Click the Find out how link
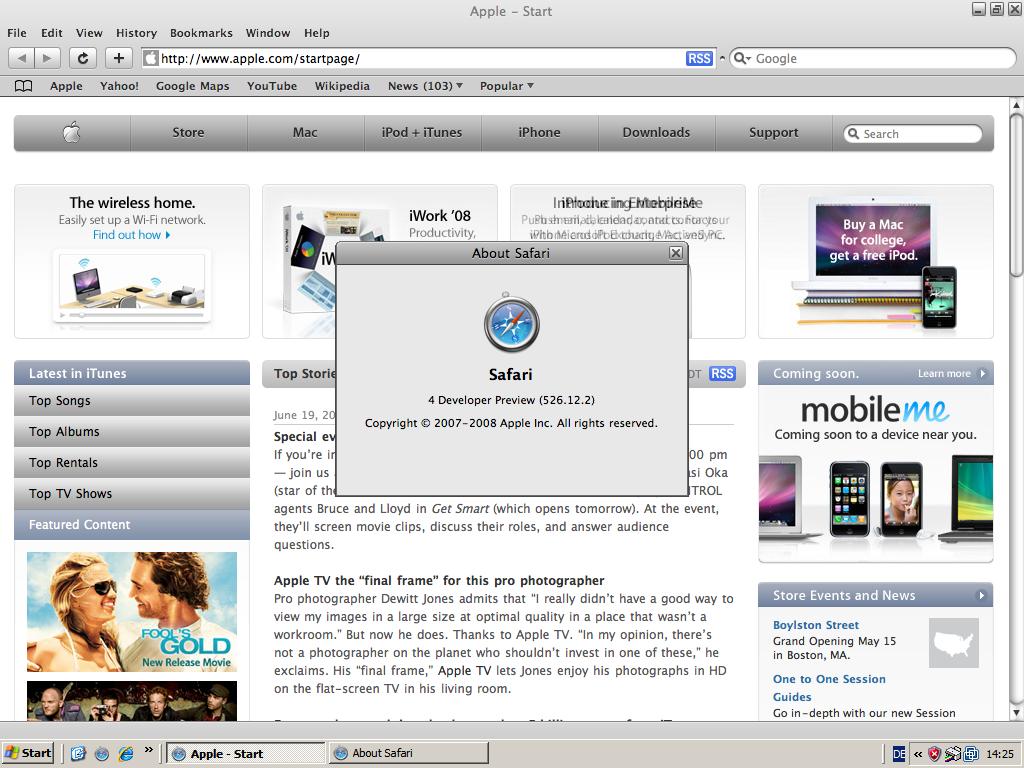The width and height of the screenshot is (1024, 768). point(131,235)
